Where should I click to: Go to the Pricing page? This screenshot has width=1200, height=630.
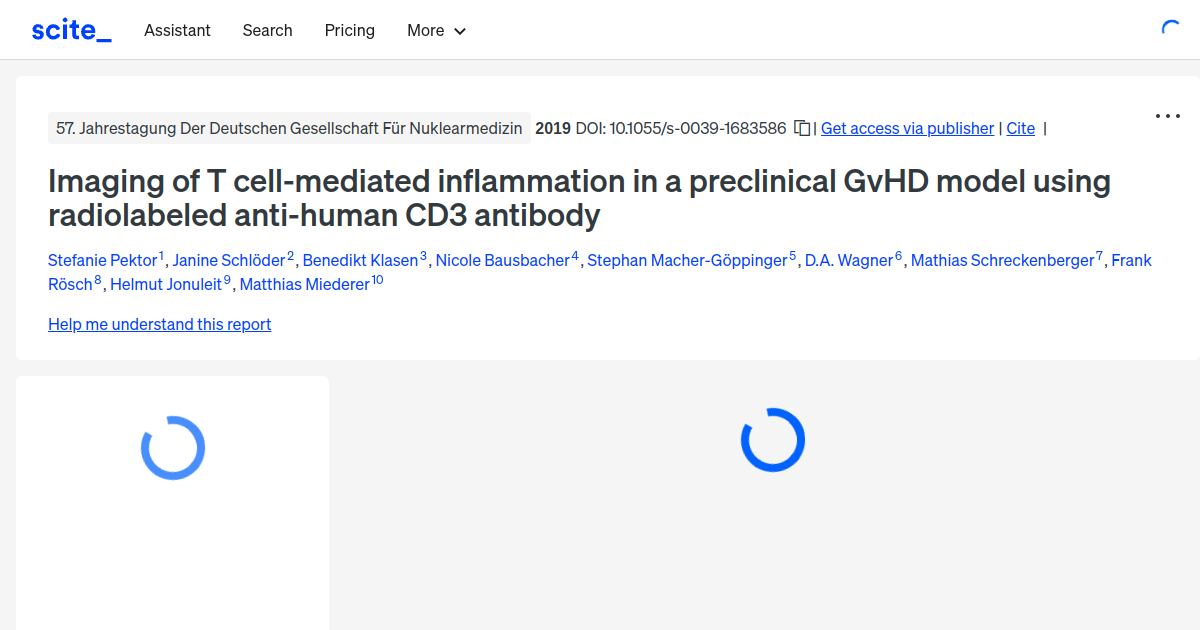coord(349,30)
